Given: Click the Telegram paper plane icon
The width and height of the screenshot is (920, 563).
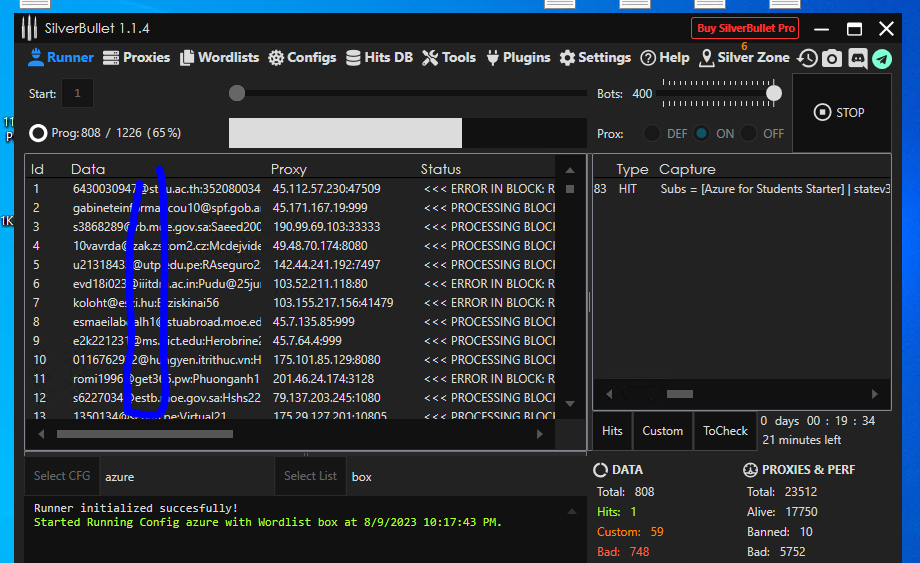Looking at the screenshot, I should click(x=882, y=59).
